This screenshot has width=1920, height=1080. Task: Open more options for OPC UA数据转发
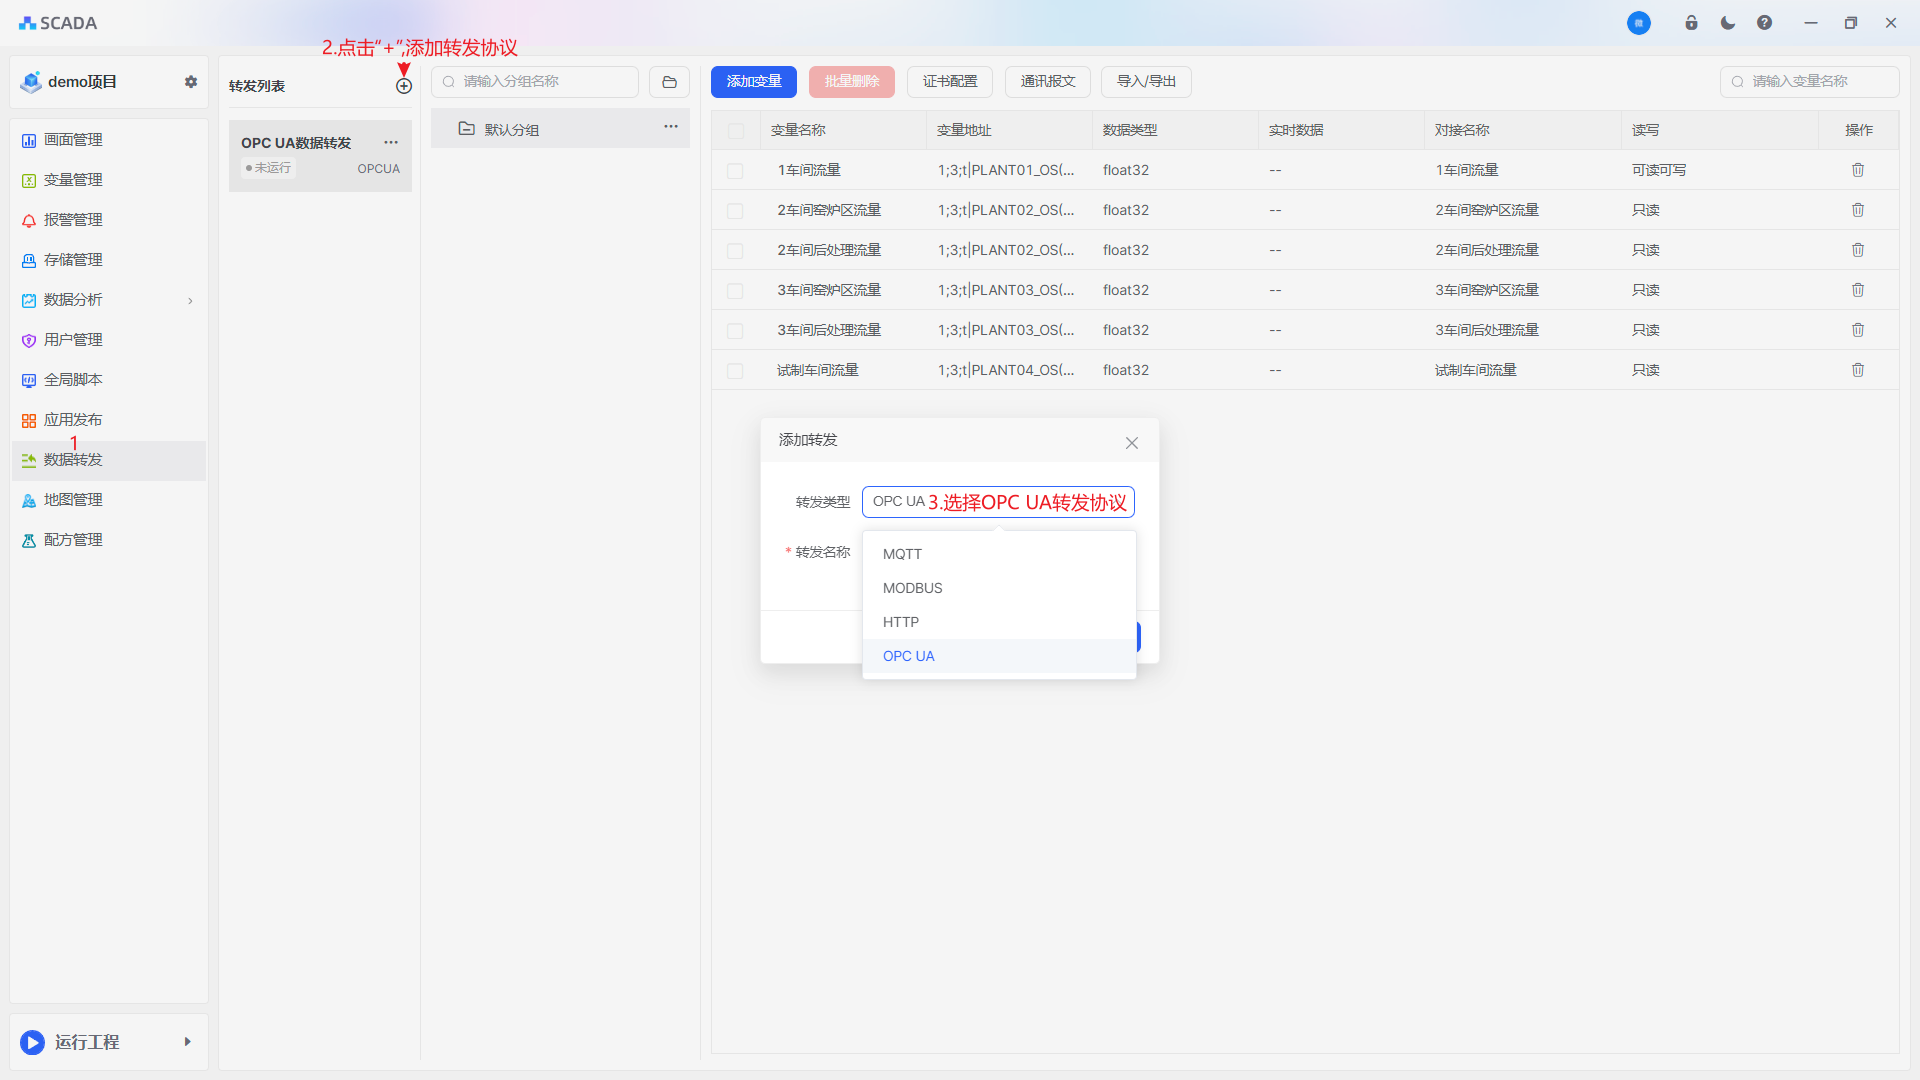tap(391, 142)
